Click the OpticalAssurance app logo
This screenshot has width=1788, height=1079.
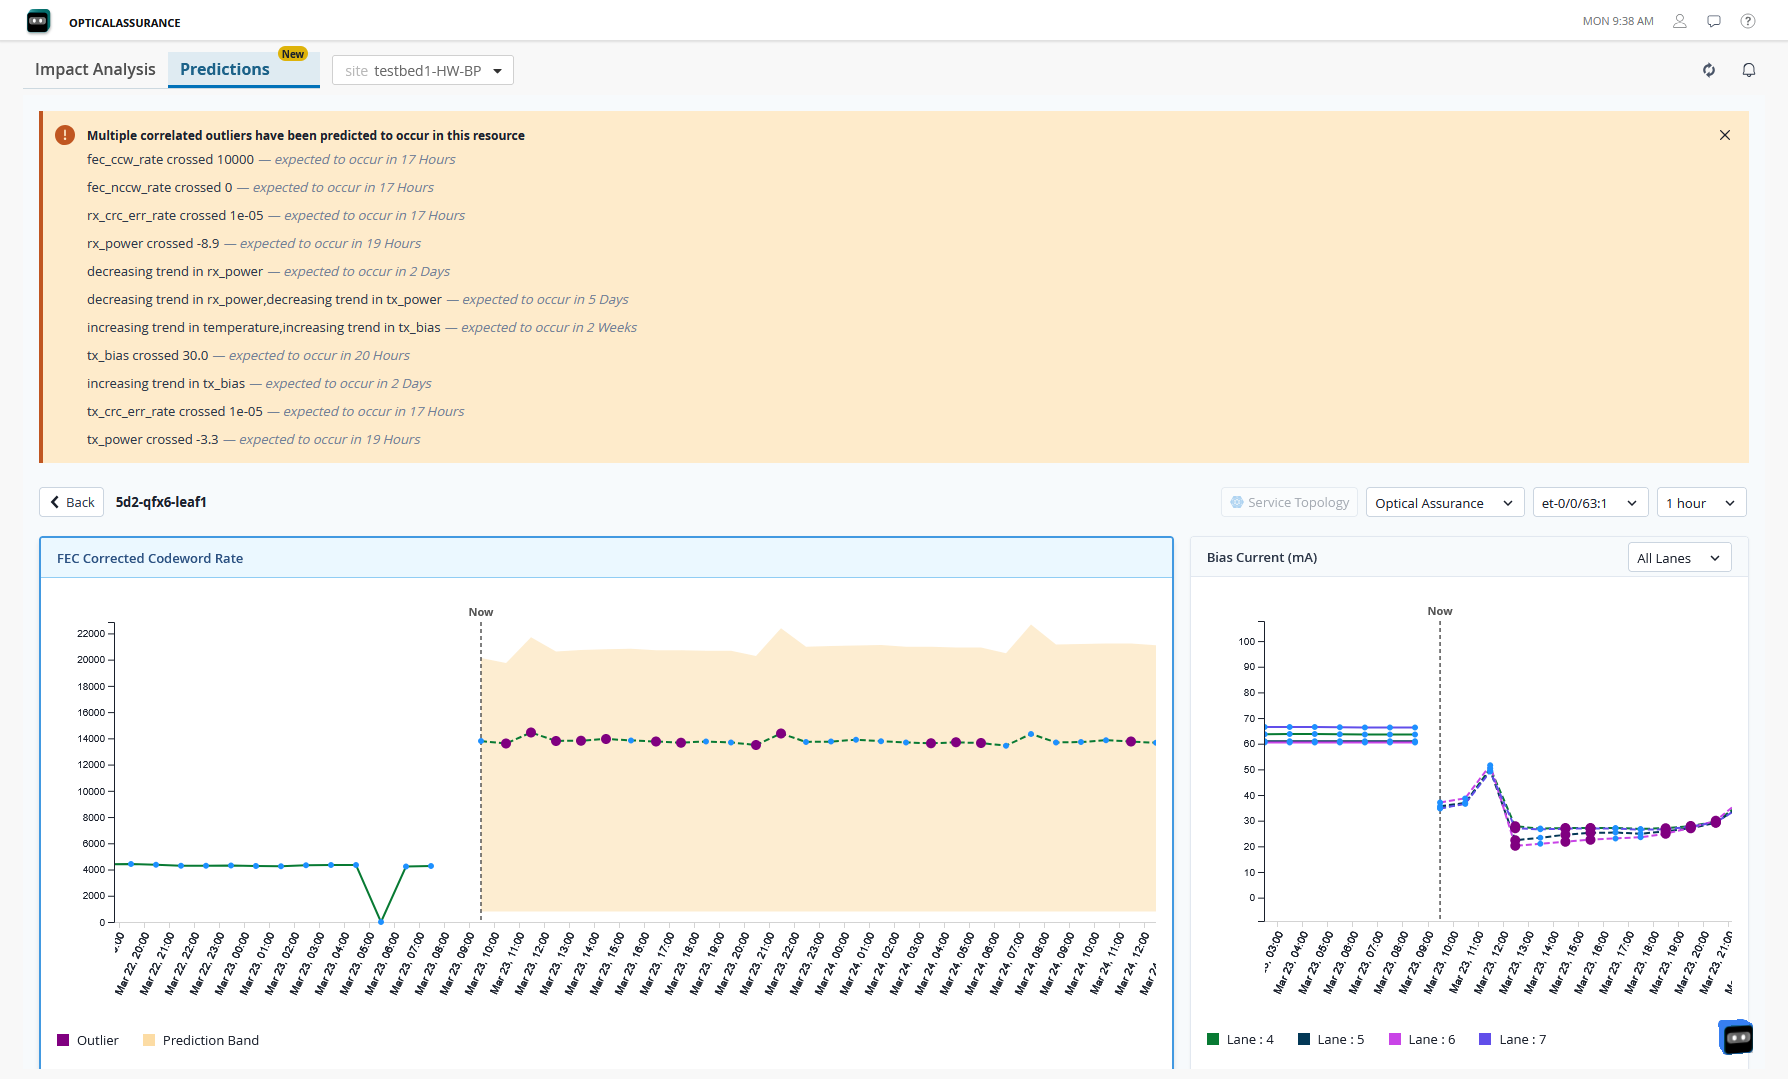[38, 21]
